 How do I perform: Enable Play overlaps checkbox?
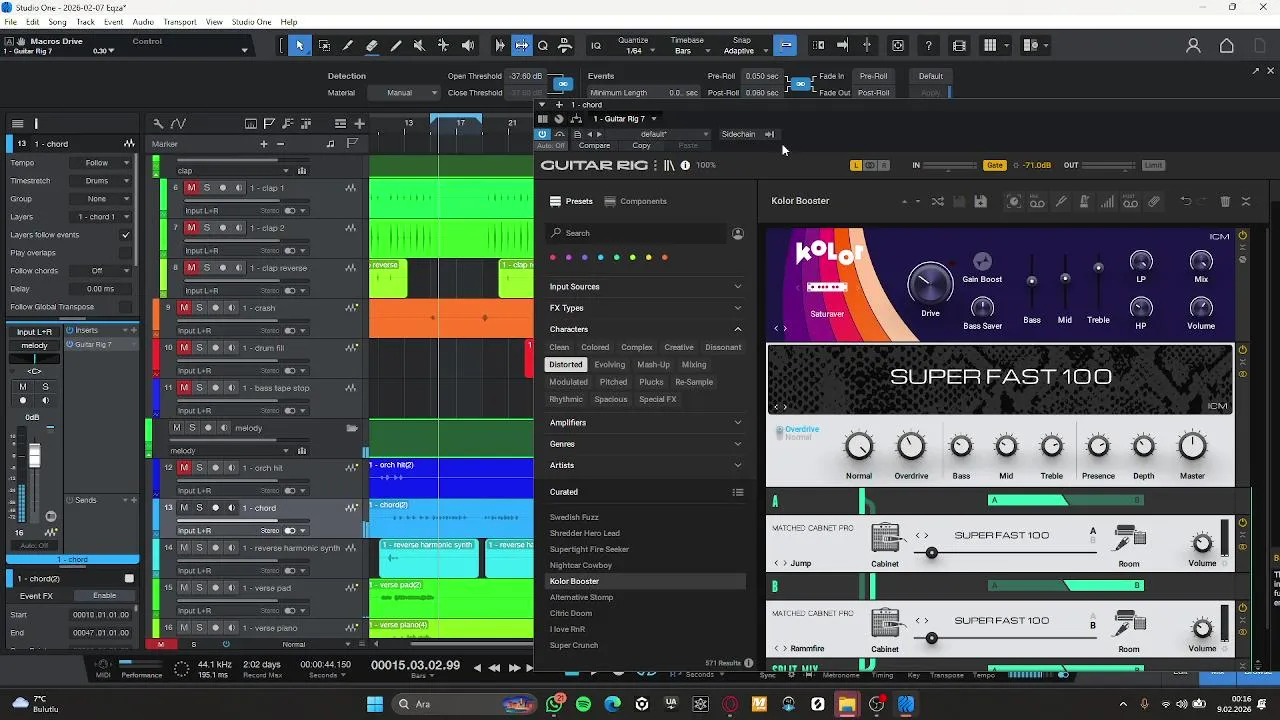click(x=125, y=253)
